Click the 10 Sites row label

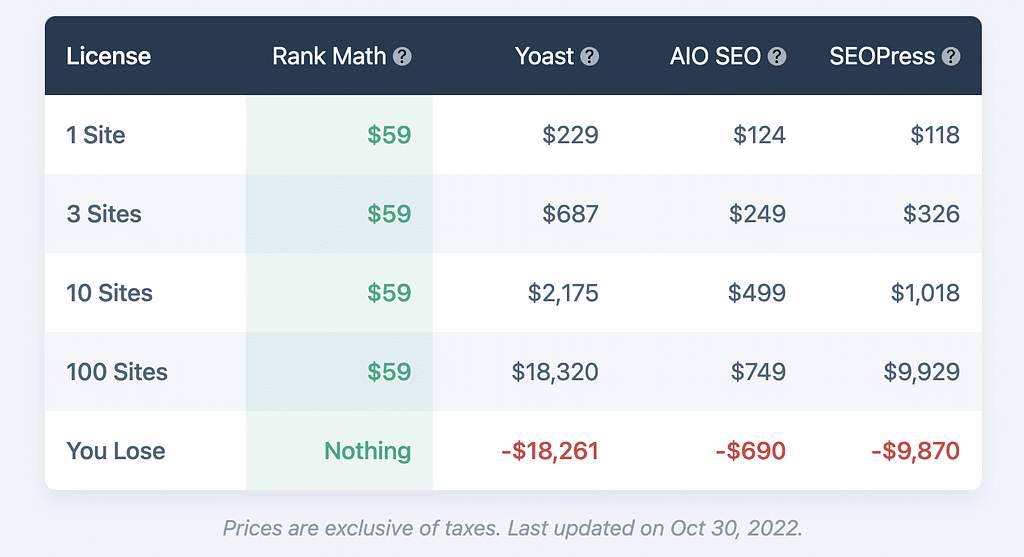coord(109,293)
